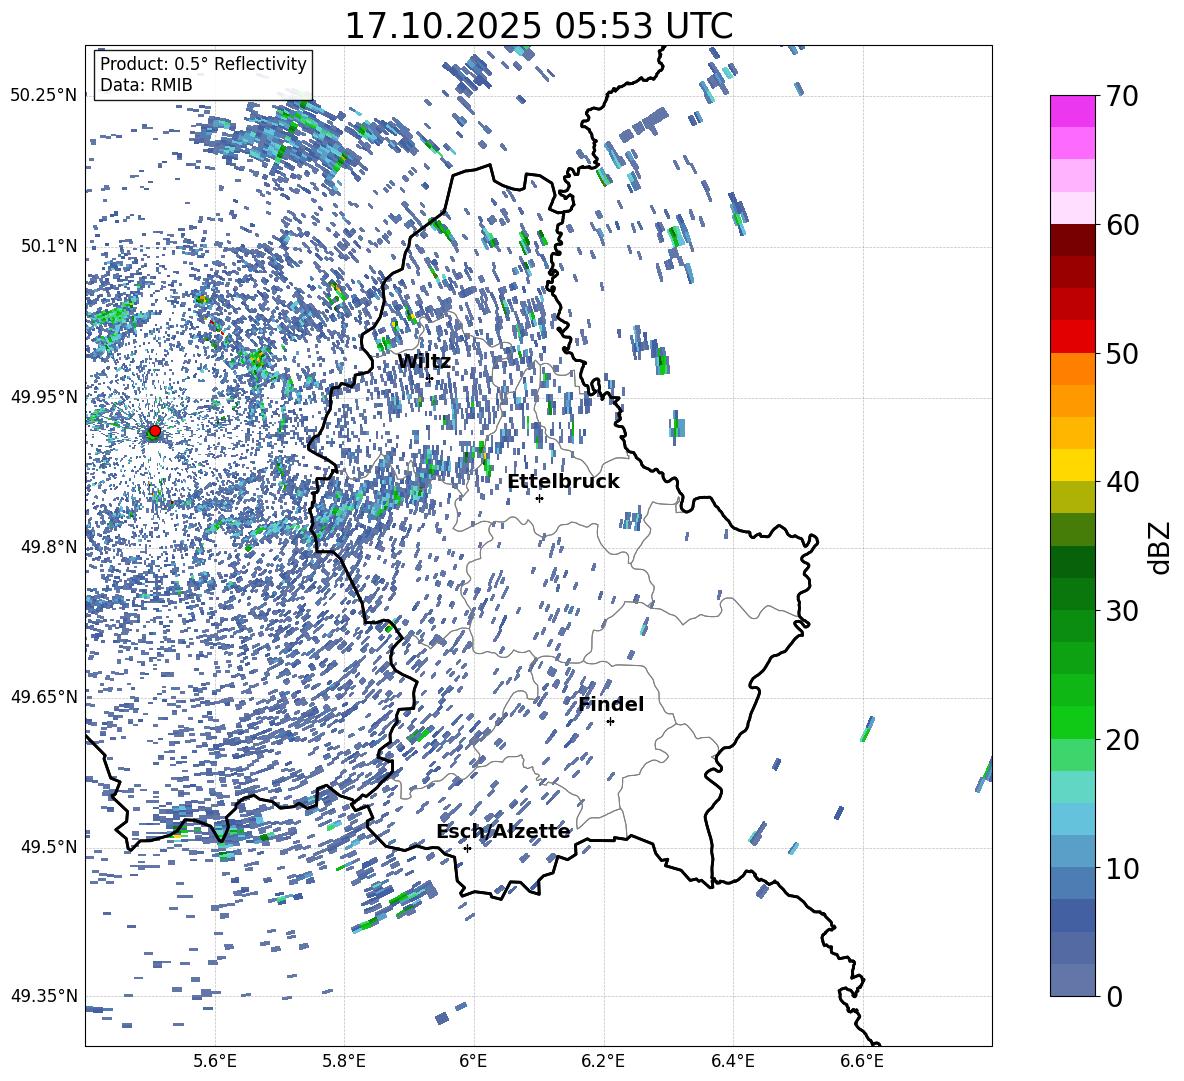Pick the bright red swatch just above 50 dBZ
Screen dimensions: 1184x1081
pos(1073,336)
